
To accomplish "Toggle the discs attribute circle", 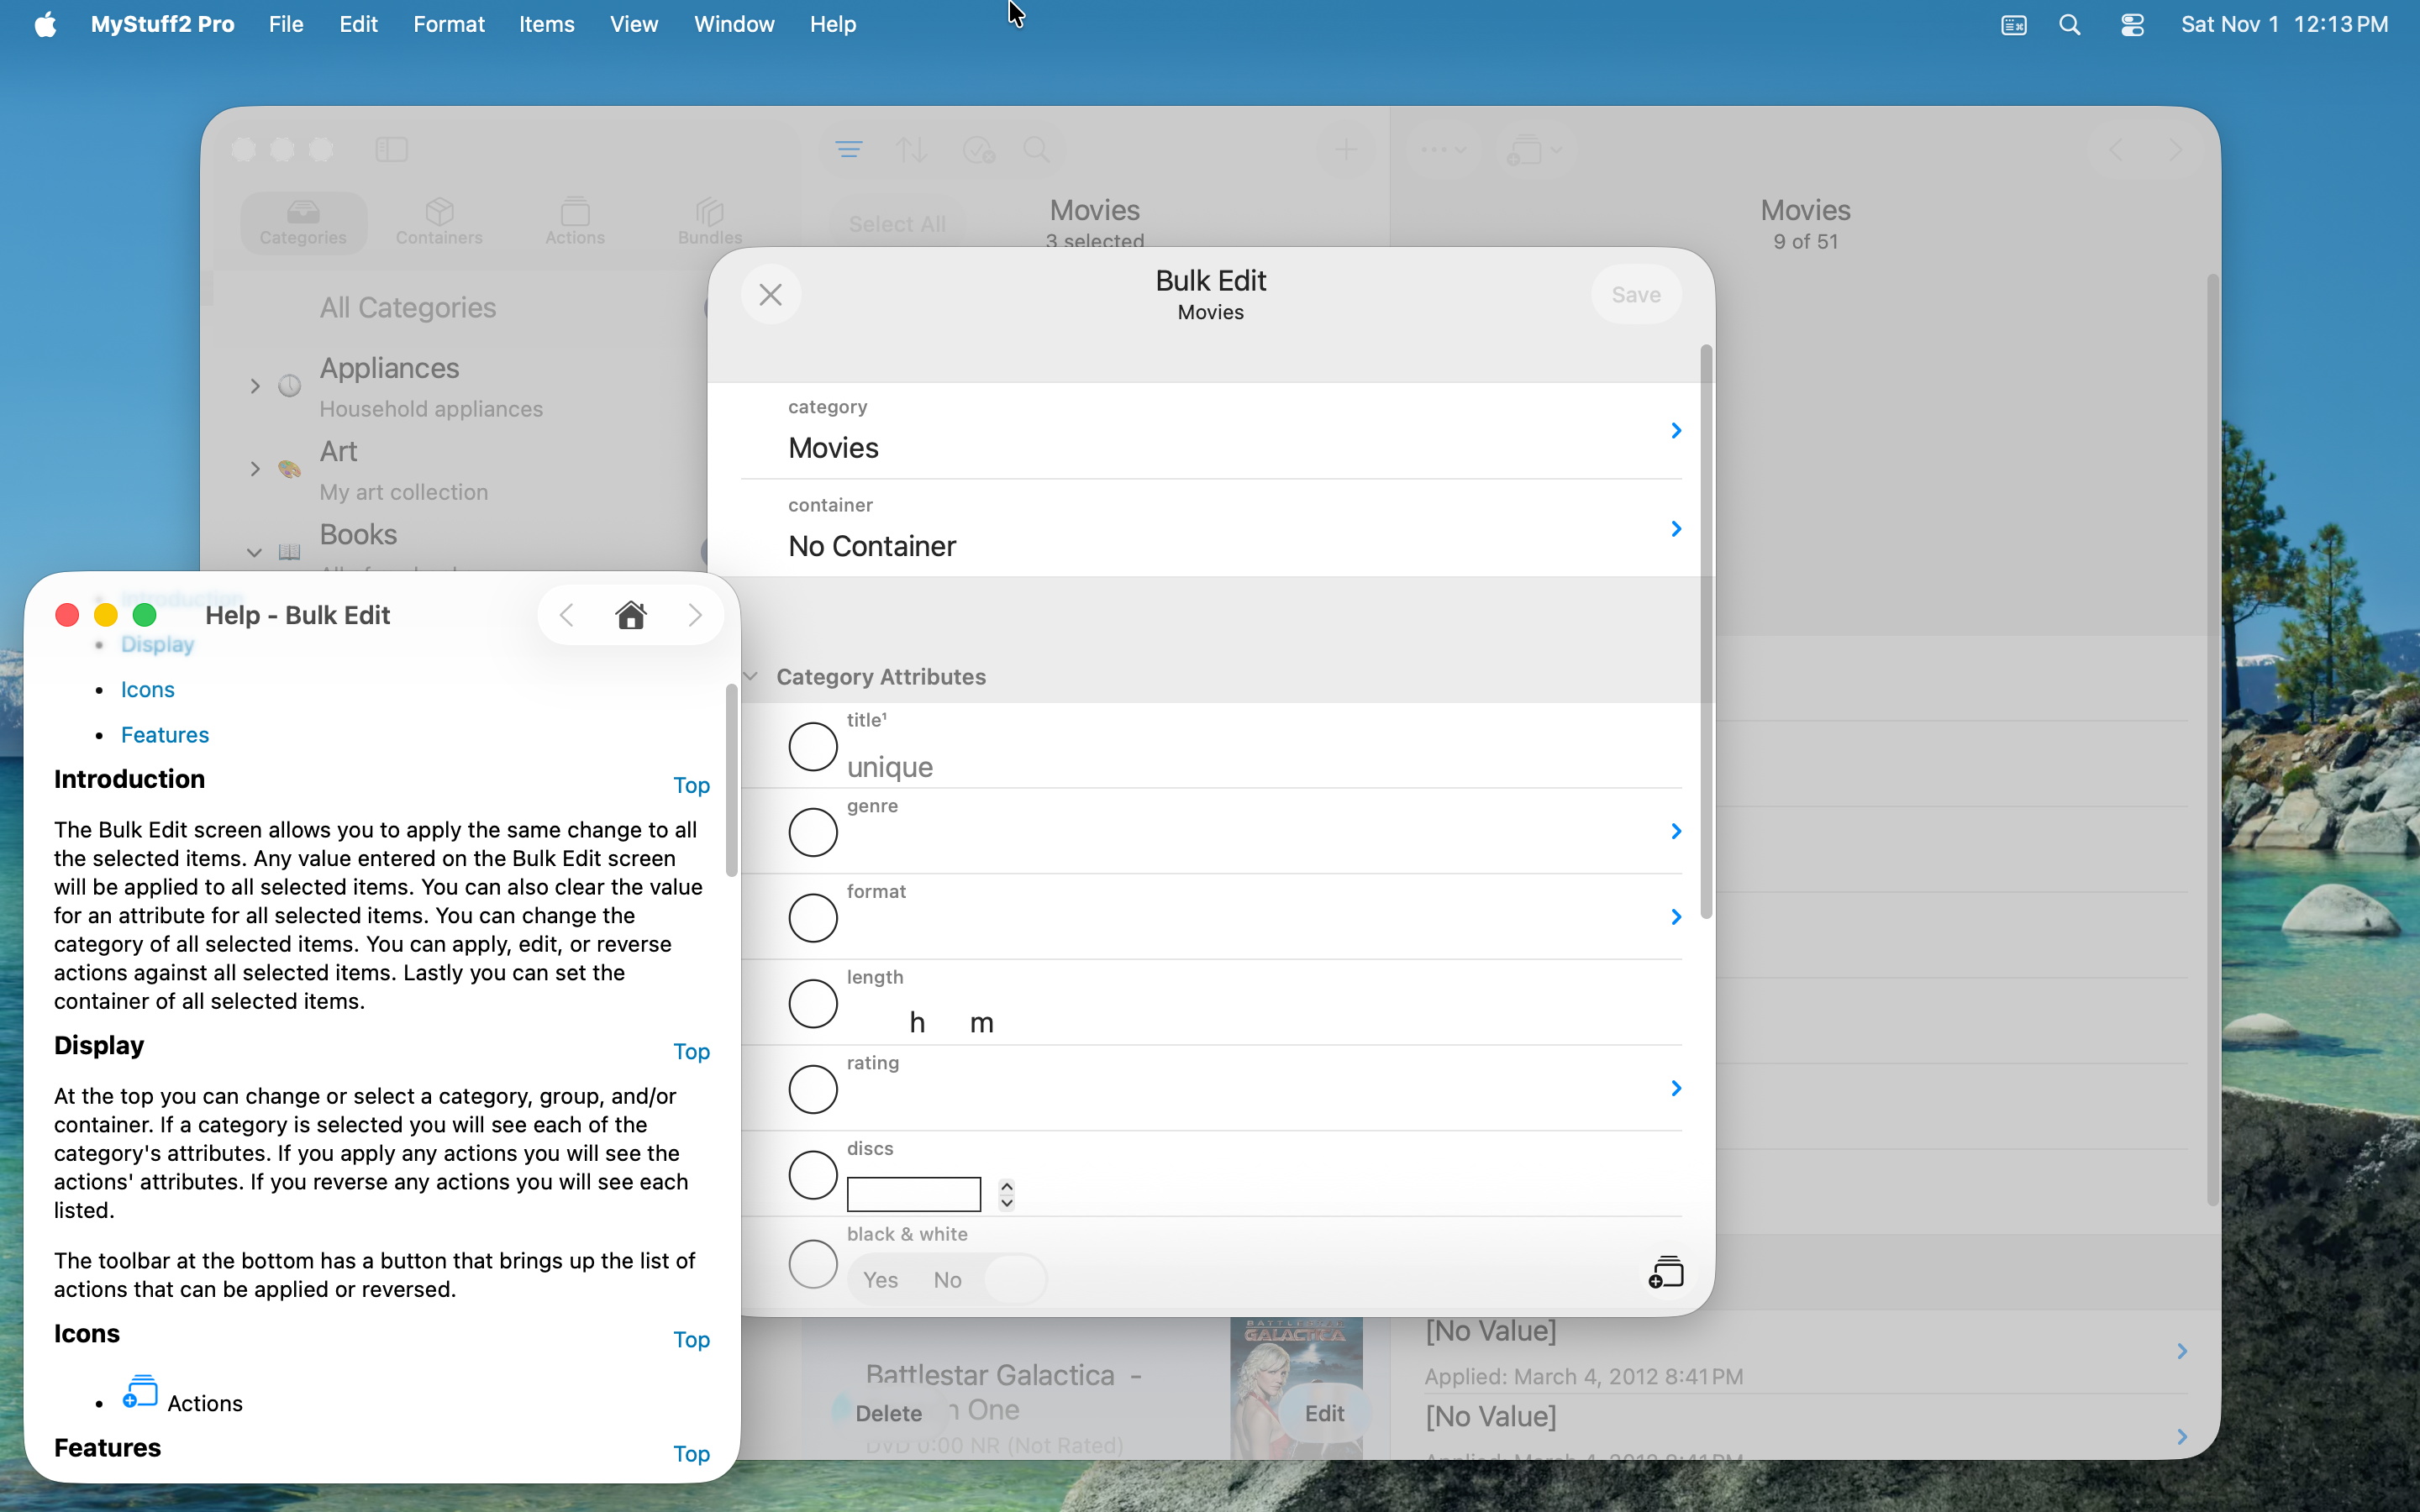I will 812,1175.
